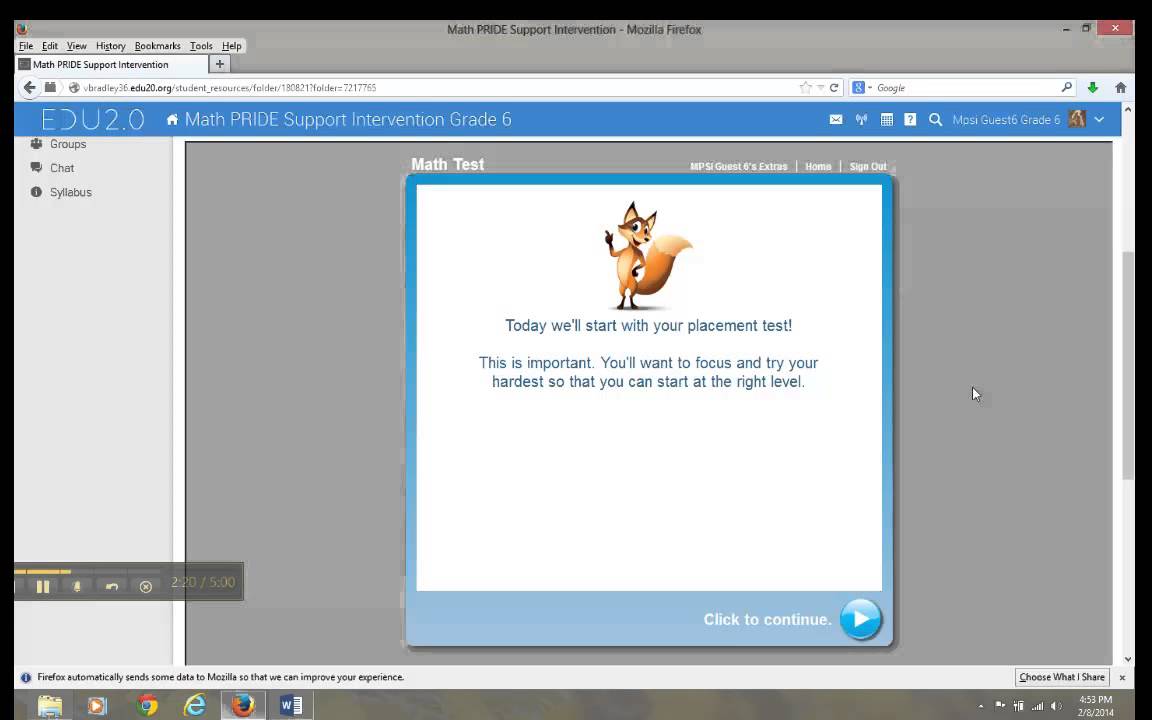Dismiss the Firefox data notification bar
The height and width of the screenshot is (720, 1152).
(1122, 677)
